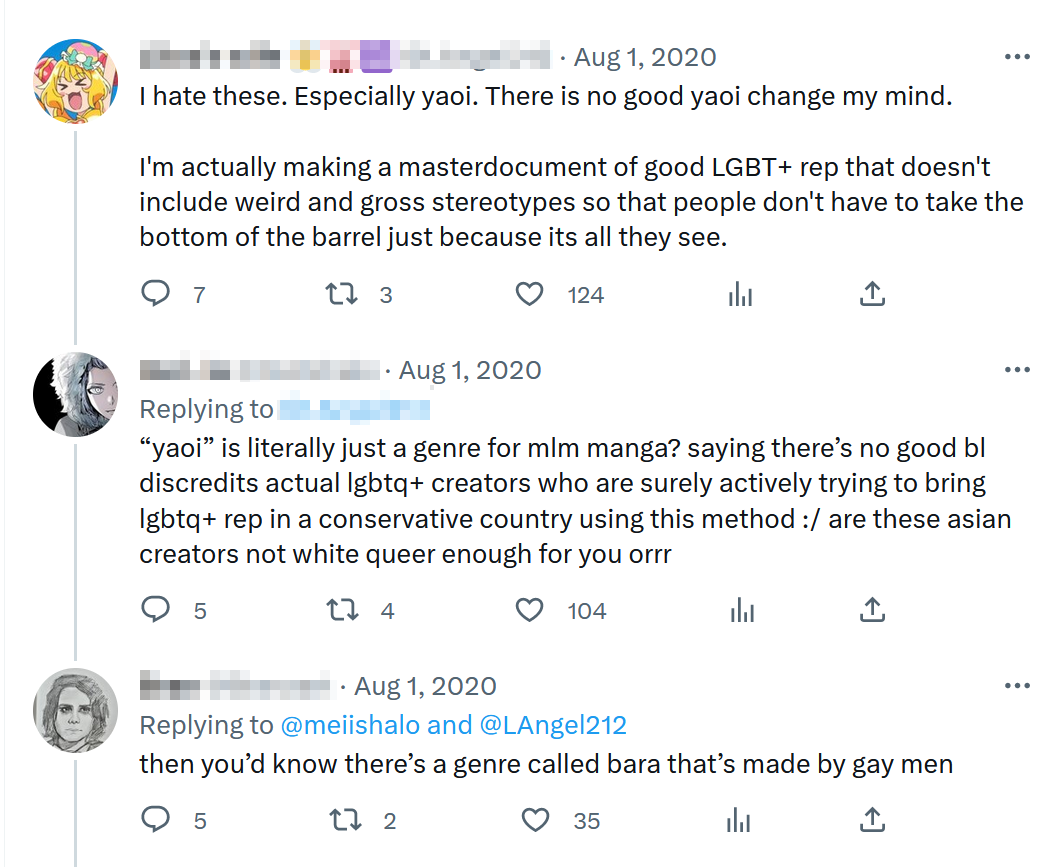Reply to the tweet about bara genre

(x=155, y=820)
